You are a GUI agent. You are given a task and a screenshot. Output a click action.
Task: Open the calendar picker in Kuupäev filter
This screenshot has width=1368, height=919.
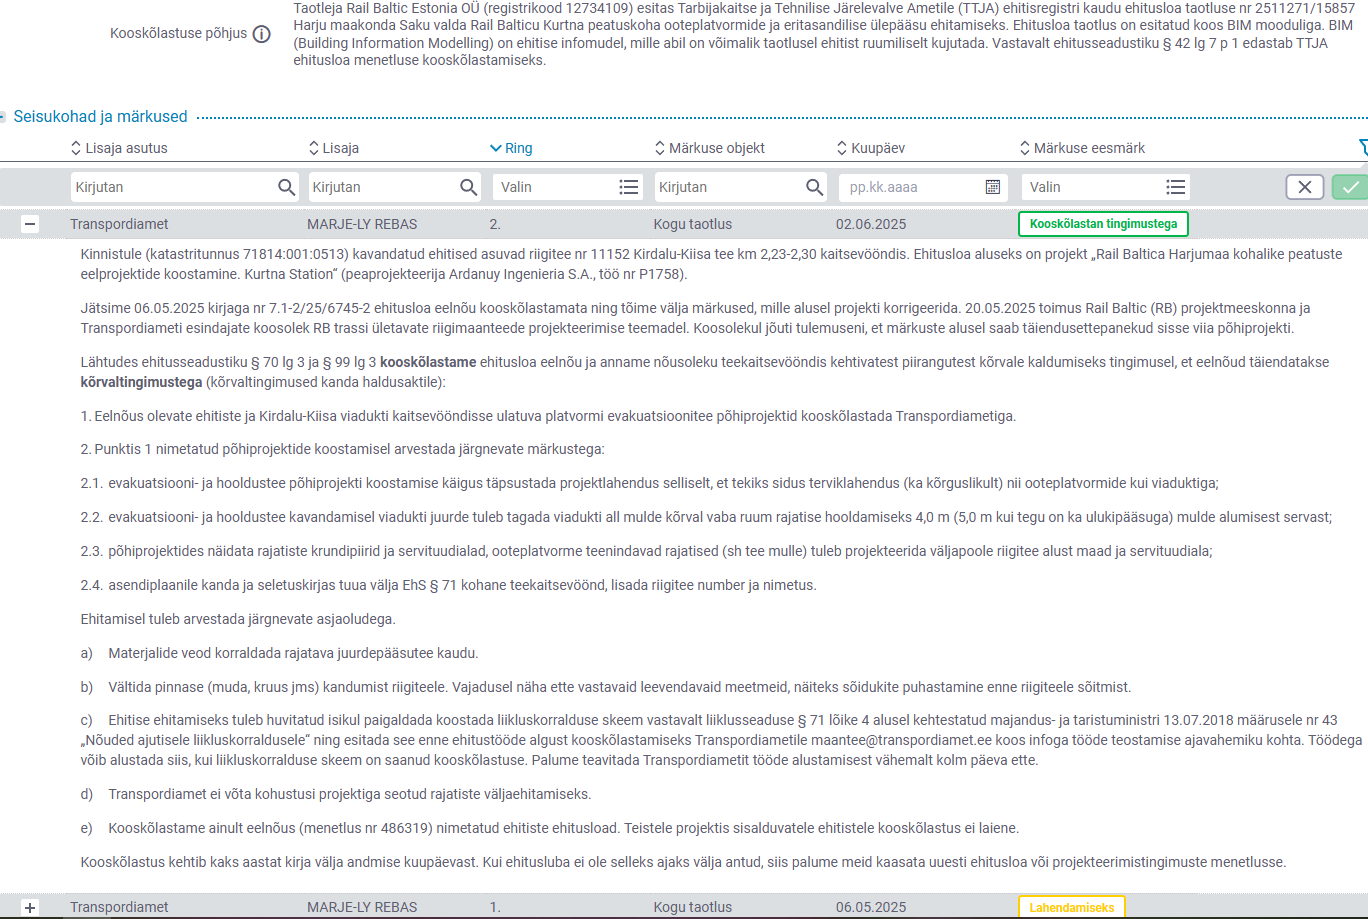(993, 187)
